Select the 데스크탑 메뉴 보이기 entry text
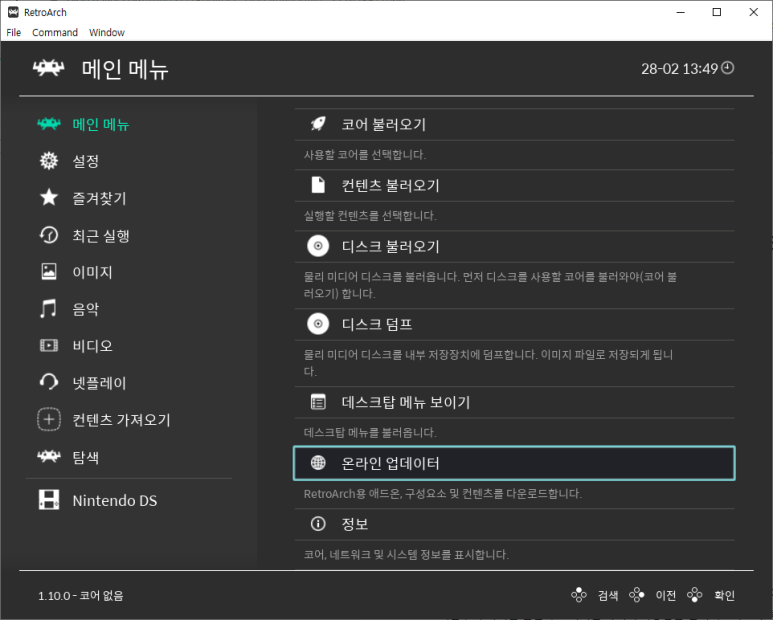The image size is (773, 620). tap(406, 402)
